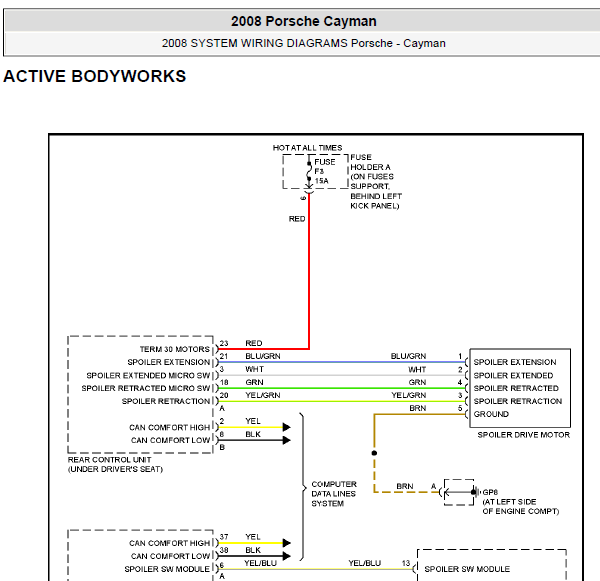This screenshot has width=600, height=581.
Task: Click the right 'BLU/GRN' label near motor pin 1
Action: pyautogui.click(x=408, y=356)
